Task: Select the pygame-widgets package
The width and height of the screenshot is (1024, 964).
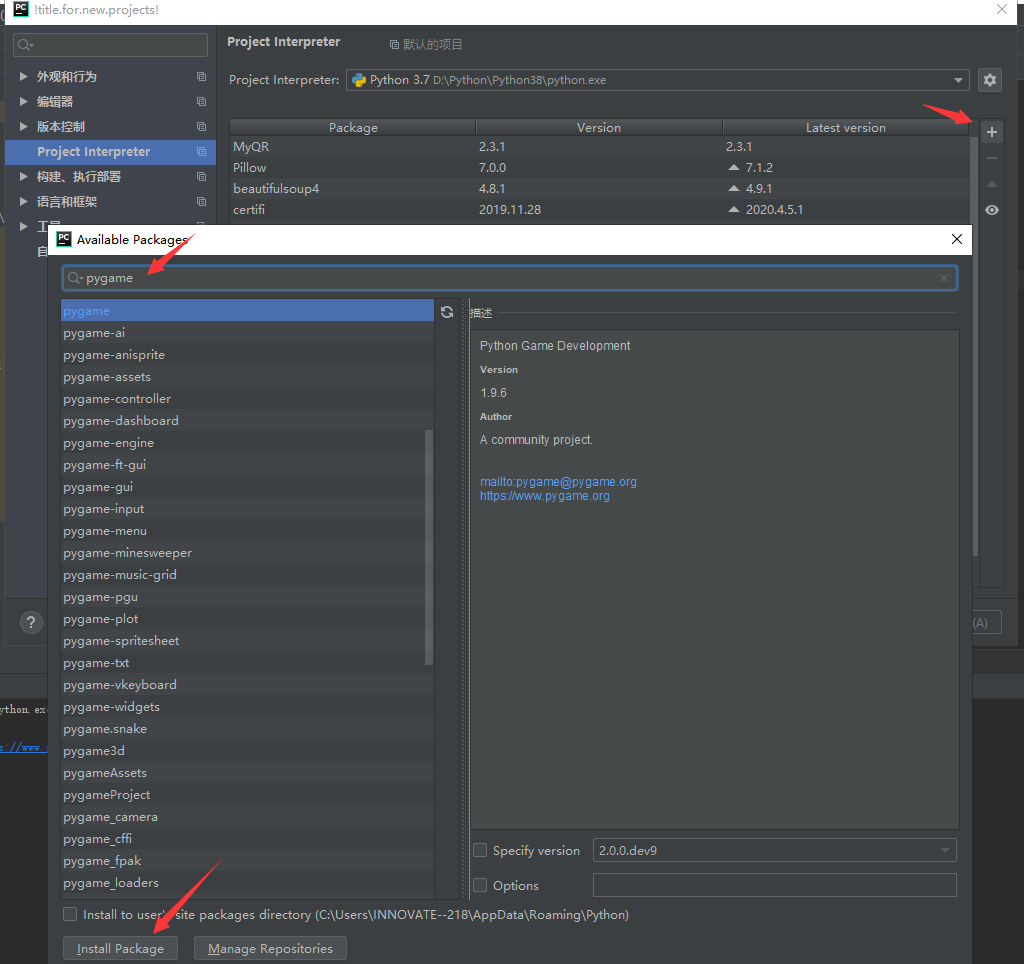Action: point(247,707)
